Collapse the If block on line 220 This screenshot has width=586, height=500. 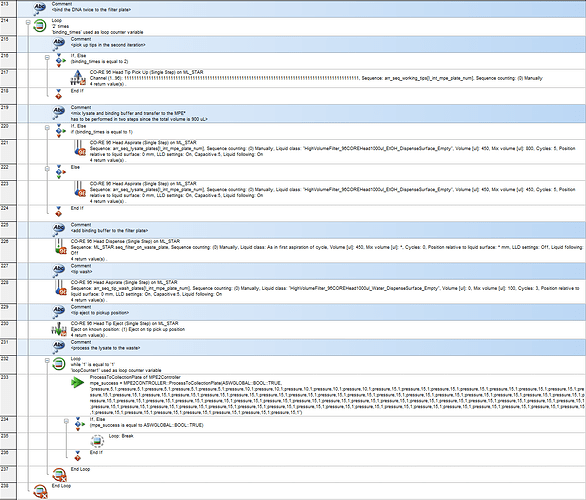pyautogui.click(x=47, y=128)
